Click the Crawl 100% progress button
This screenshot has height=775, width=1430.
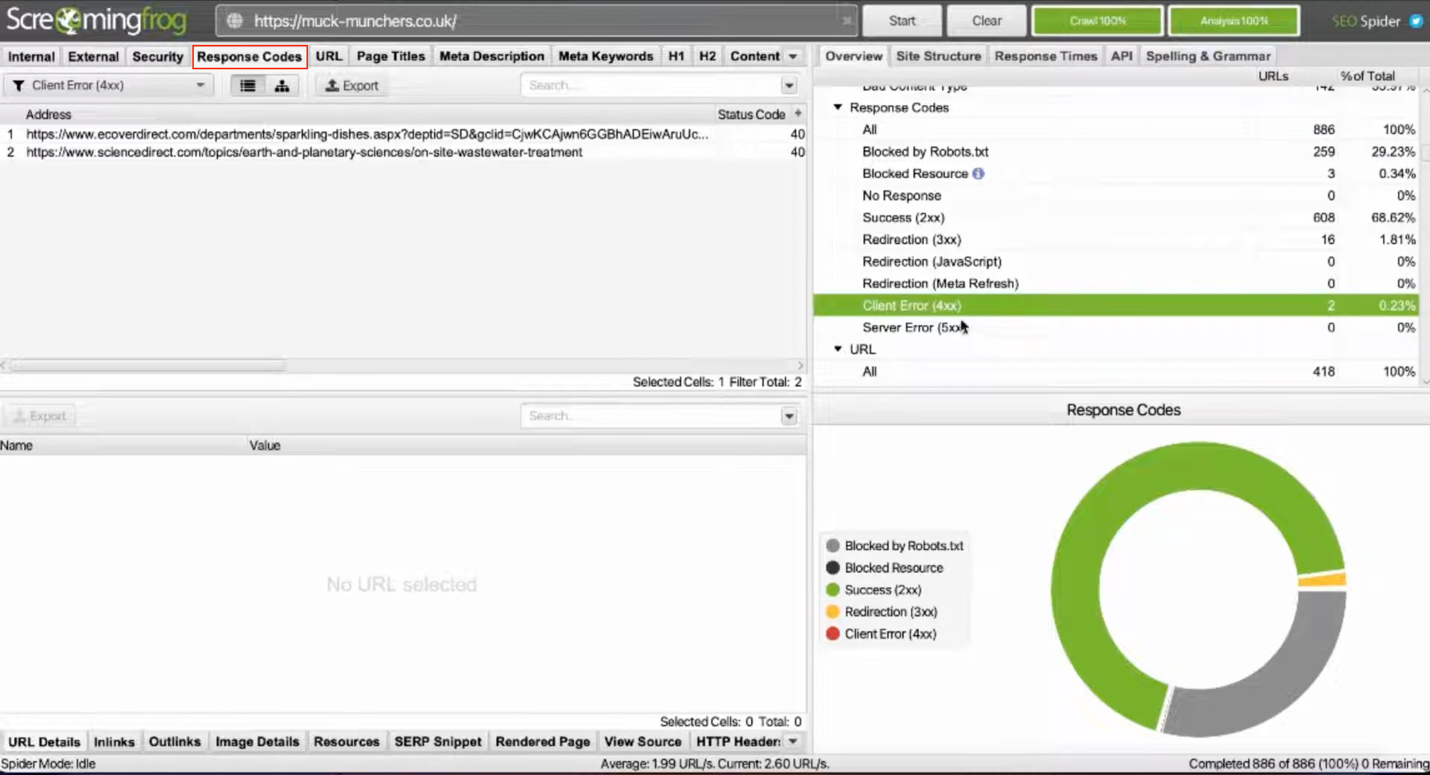pyautogui.click(x=1098, y=21)
